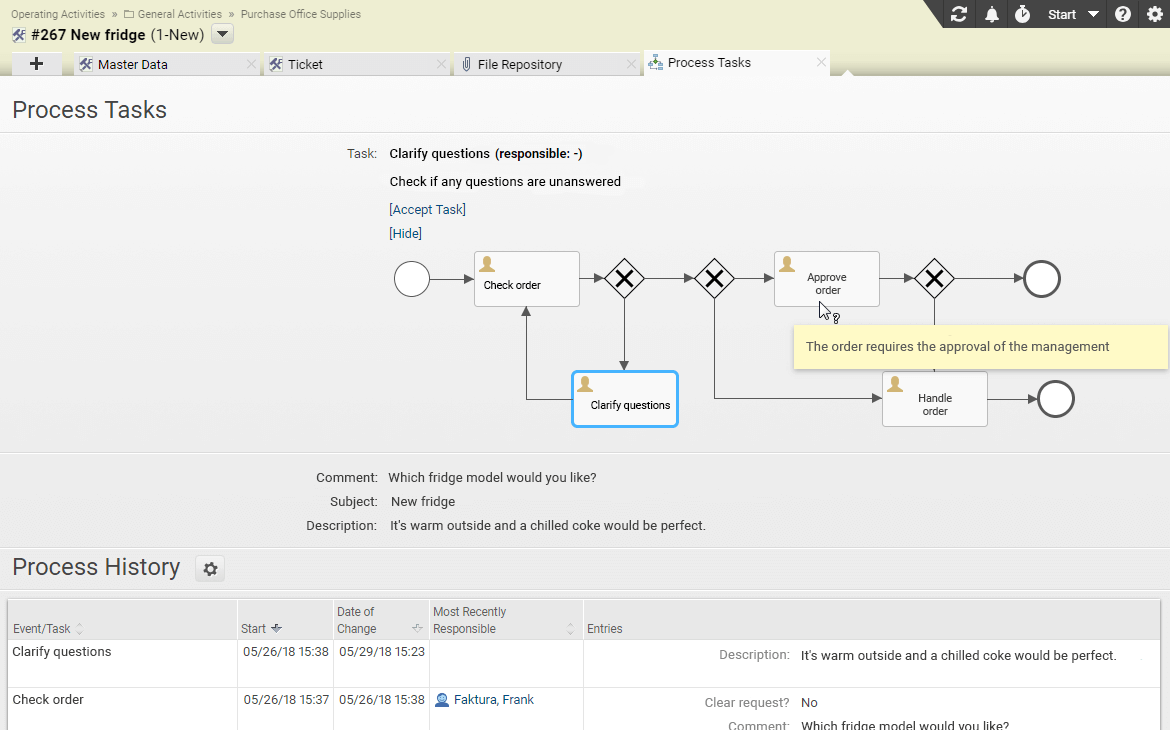Viewport: 1170px width, 730px height.
Task: Open notifications bell icon
Action: 992,14
